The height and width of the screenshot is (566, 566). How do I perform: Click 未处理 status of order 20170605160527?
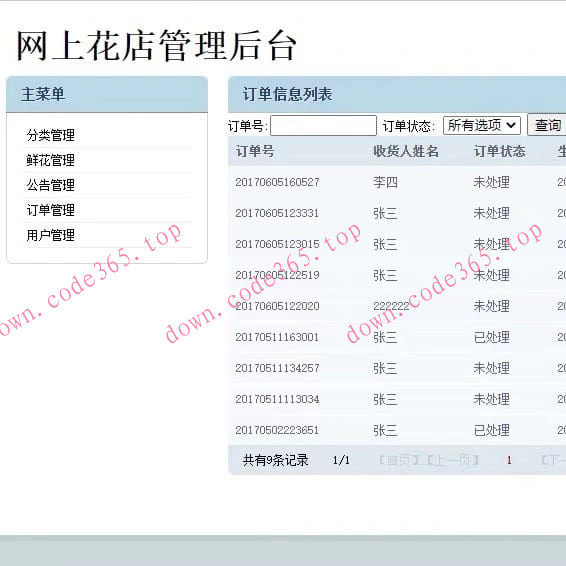(x=492, y=182)
